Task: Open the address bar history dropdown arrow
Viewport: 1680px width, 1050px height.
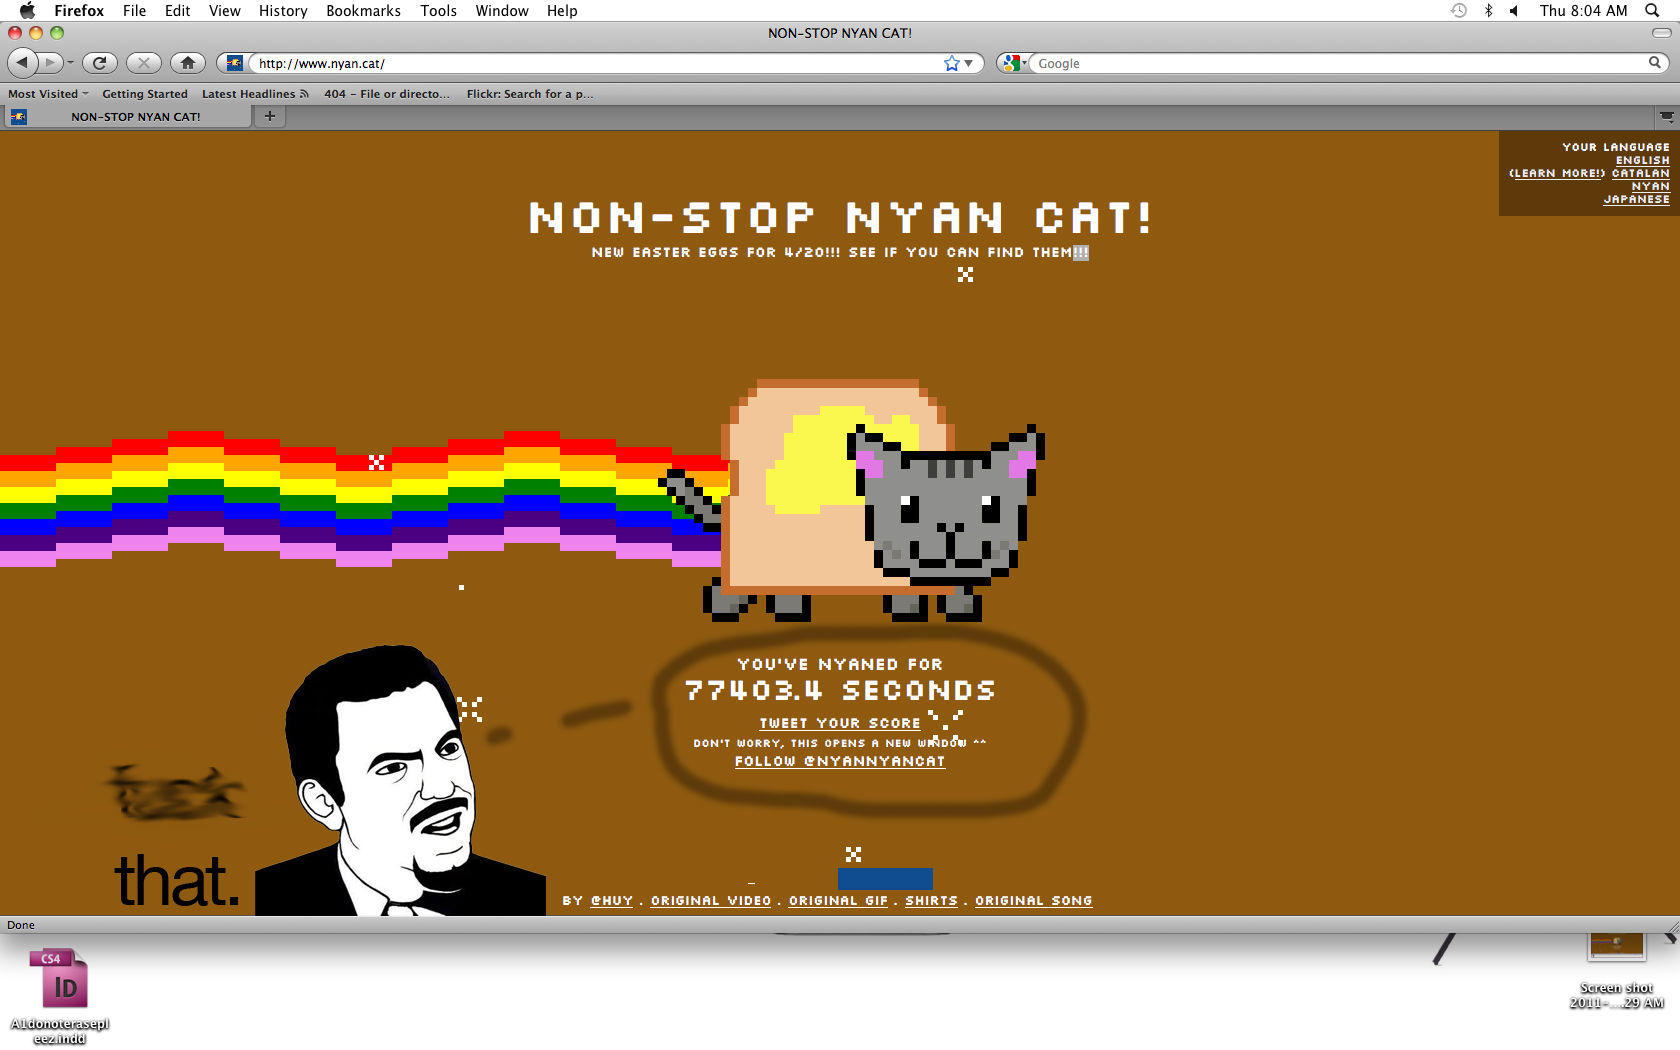Action: click(x=969, y=63)
